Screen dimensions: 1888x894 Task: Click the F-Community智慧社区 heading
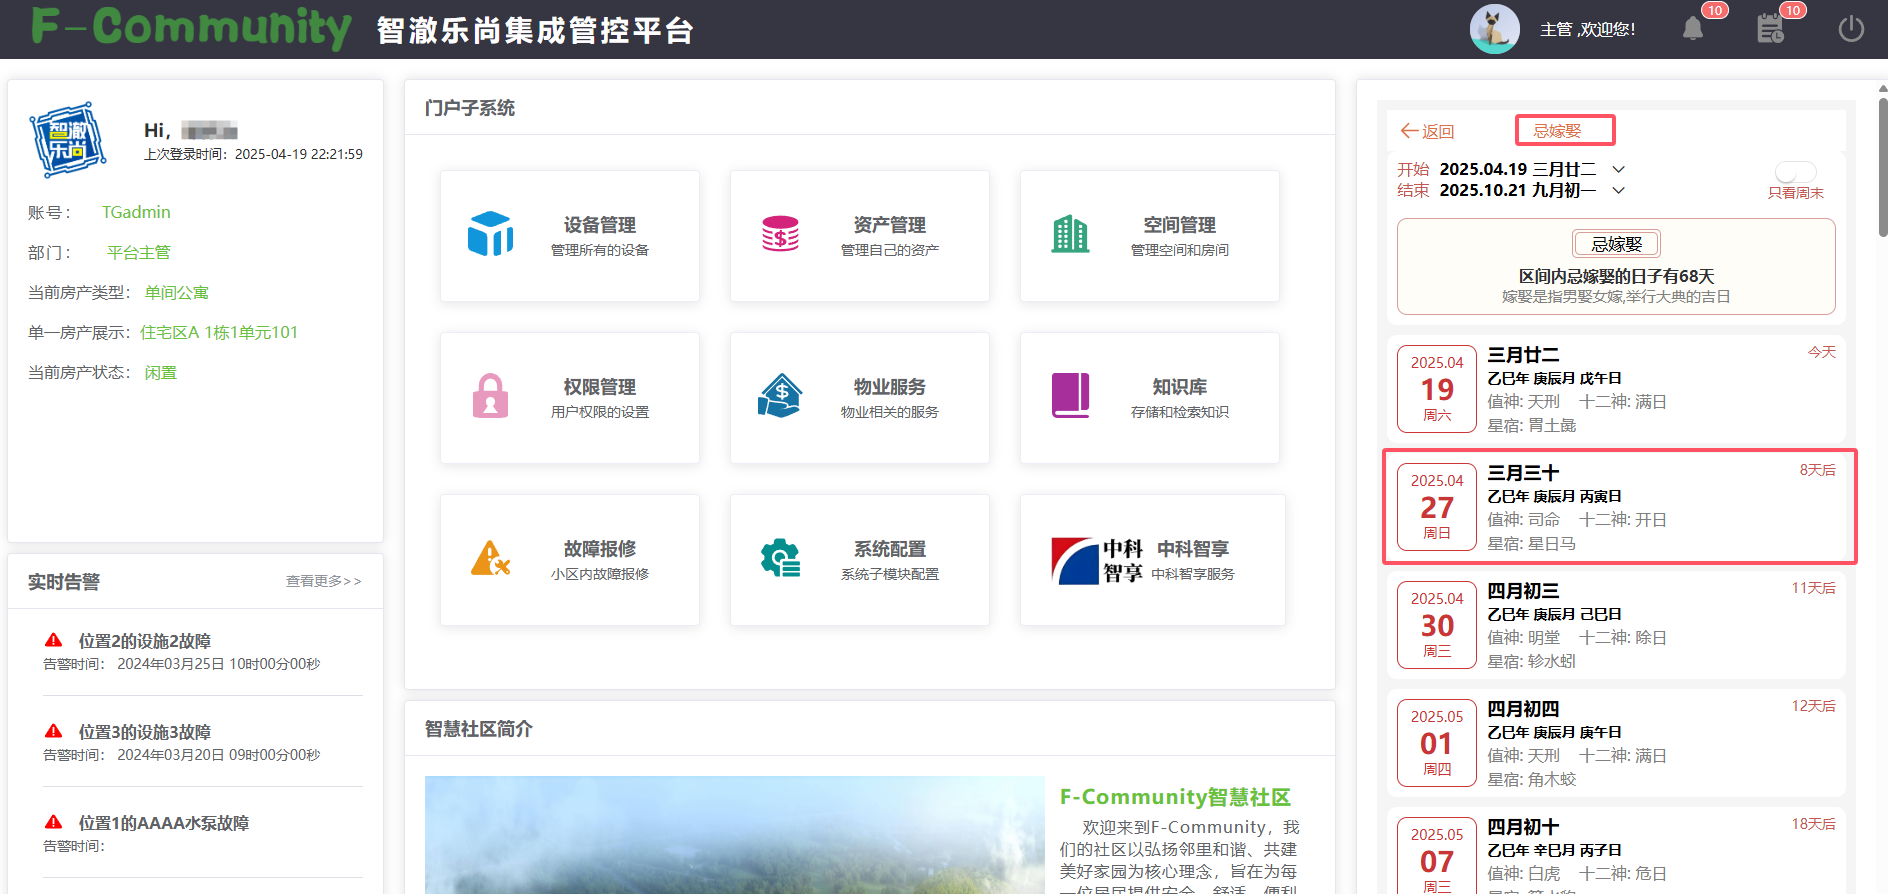pyautogui.click(x=1175, y=797)
